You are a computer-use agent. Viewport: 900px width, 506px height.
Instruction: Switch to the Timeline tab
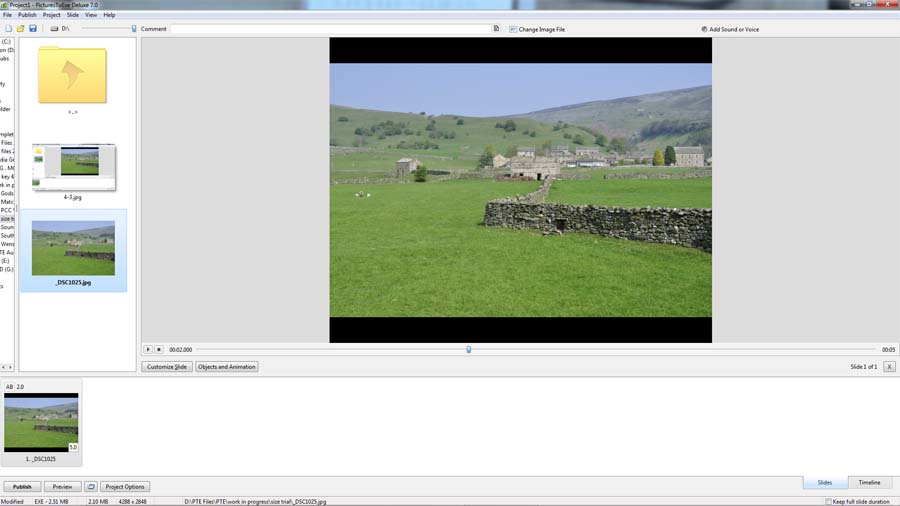[869, 482]
